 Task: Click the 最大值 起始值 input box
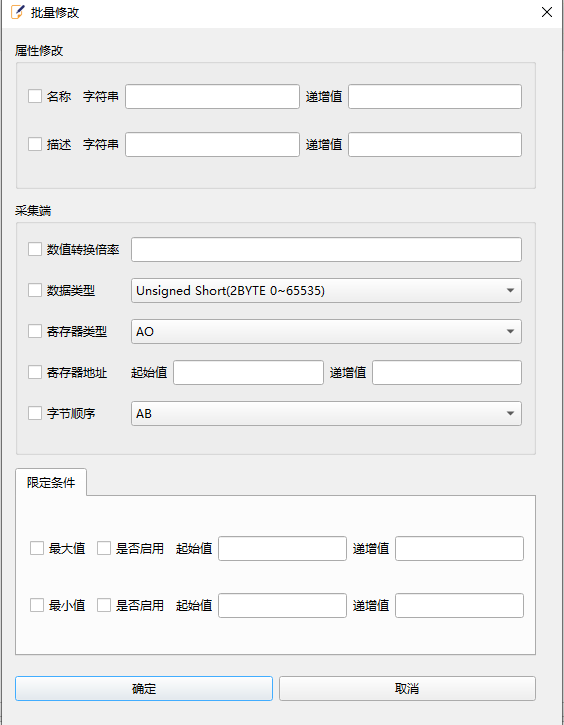click(x=282, y=548)
